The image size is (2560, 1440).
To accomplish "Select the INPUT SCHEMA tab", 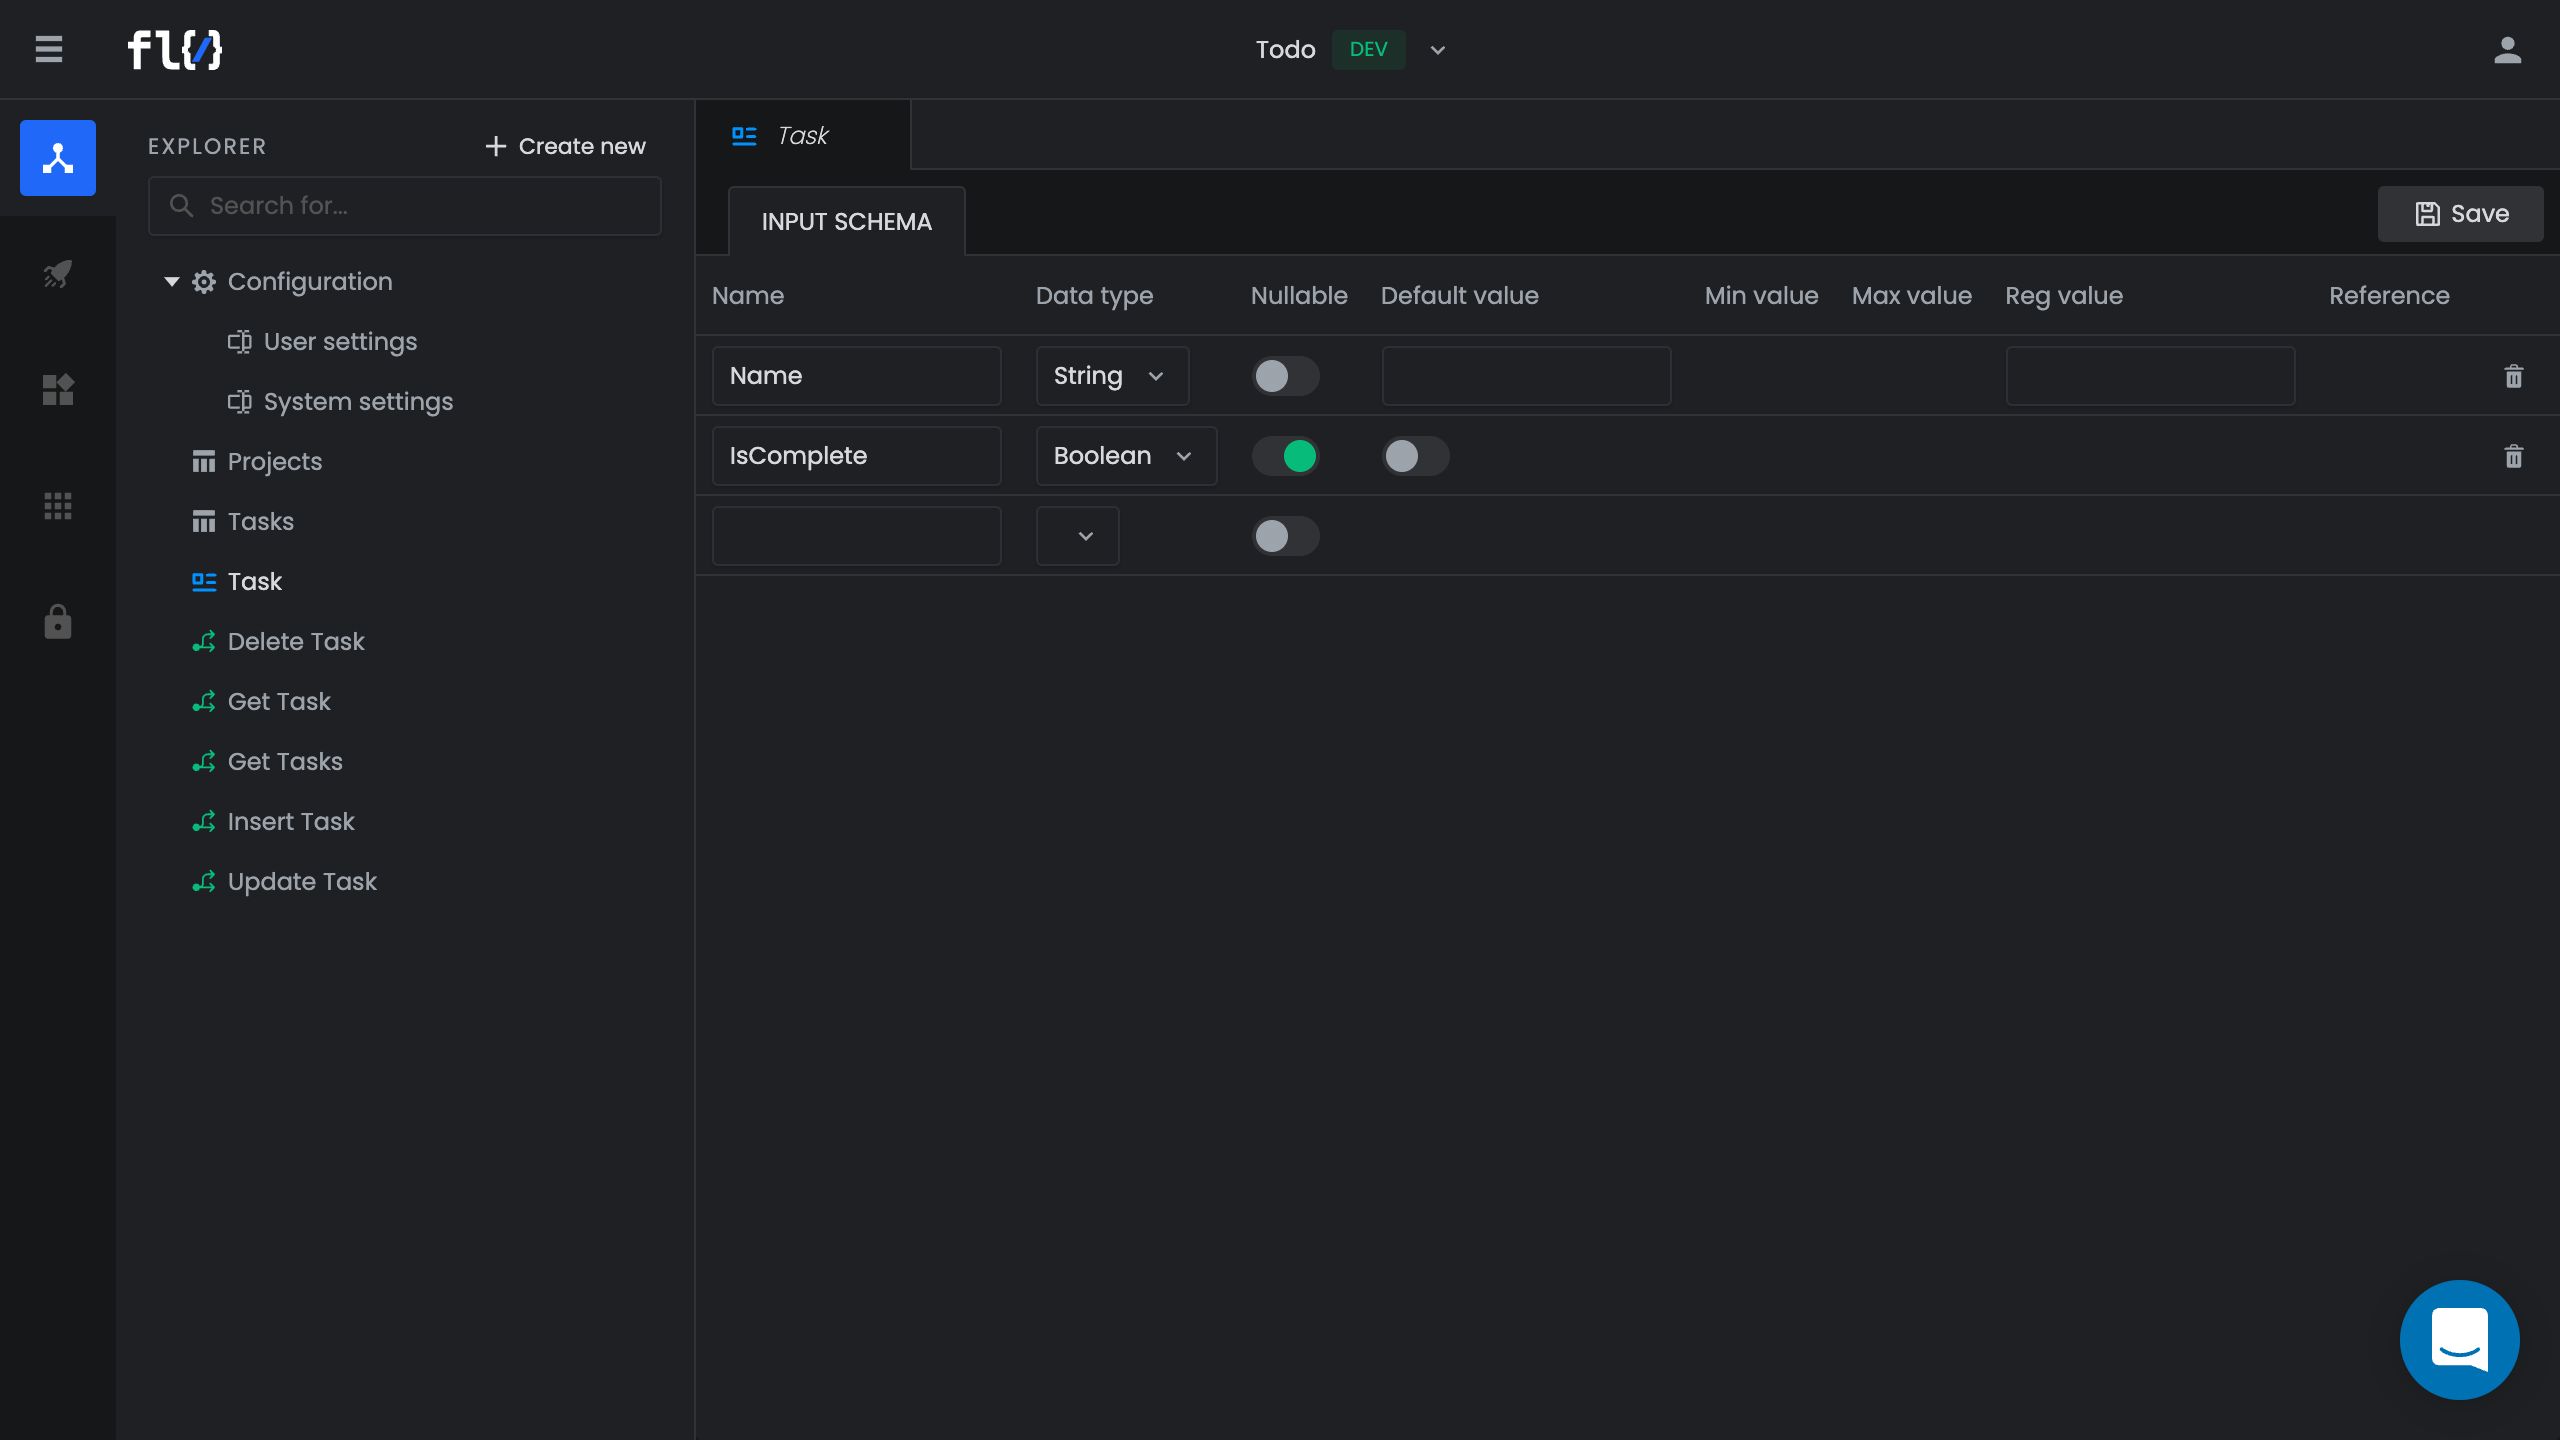I will pos(846,222).
